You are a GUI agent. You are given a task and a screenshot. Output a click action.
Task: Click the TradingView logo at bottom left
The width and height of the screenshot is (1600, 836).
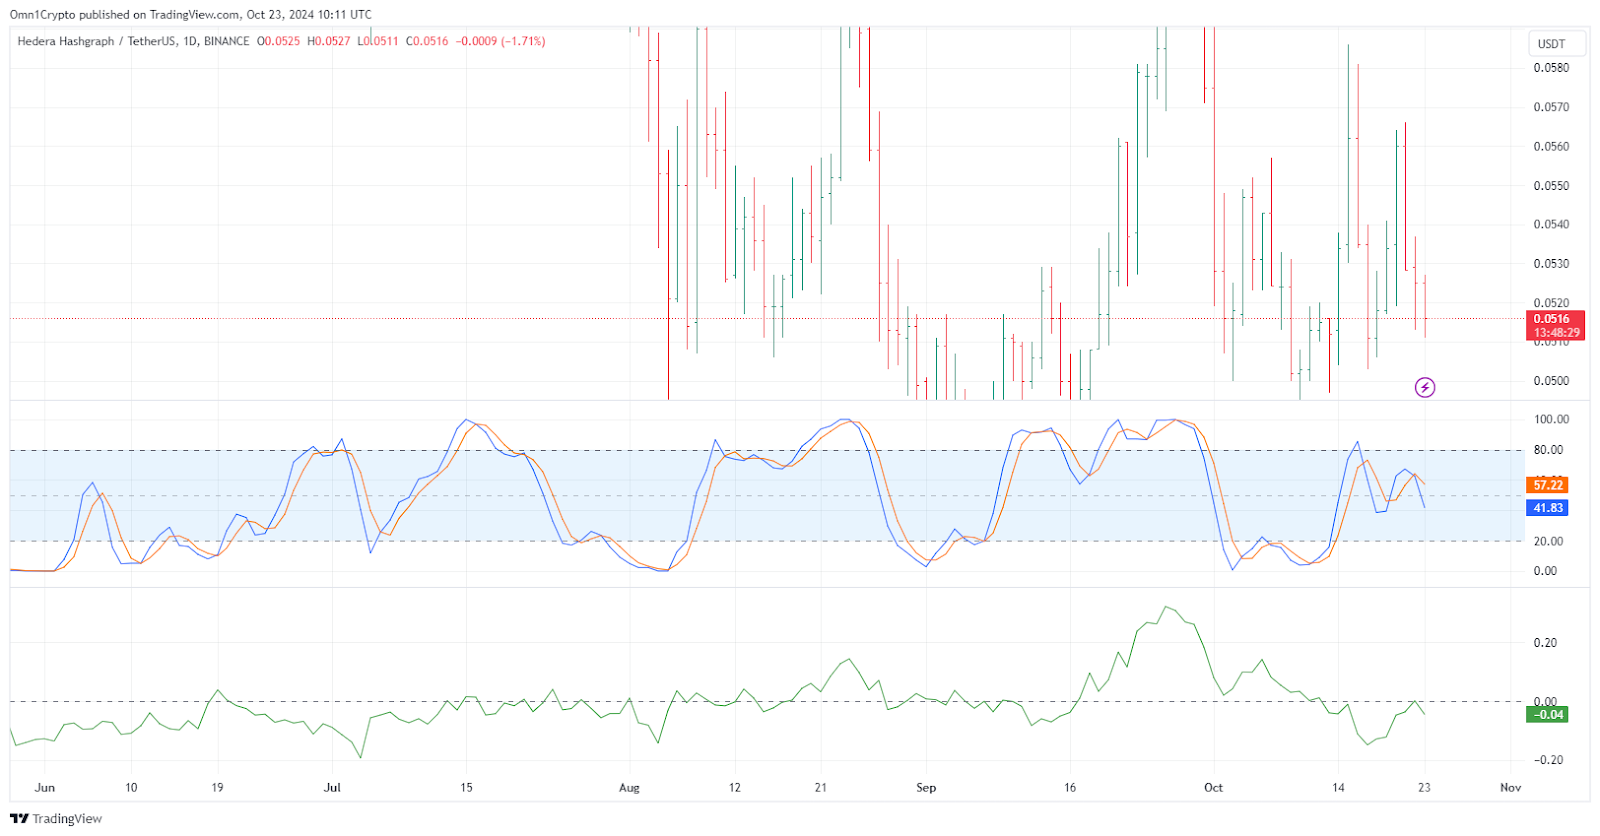click(x=56, y=818)
